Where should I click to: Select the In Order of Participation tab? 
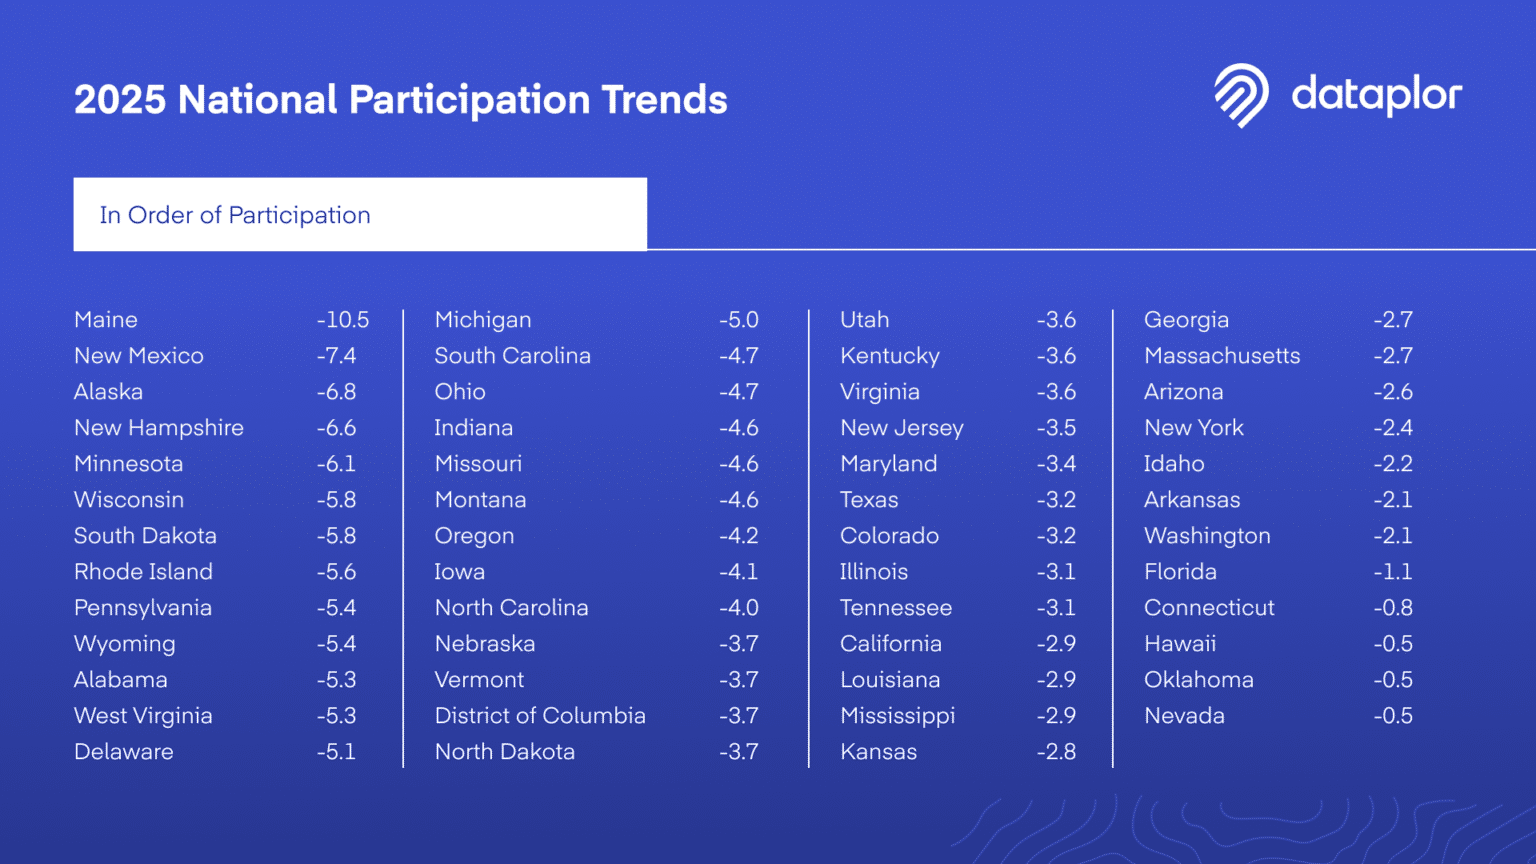coord(360,214)
